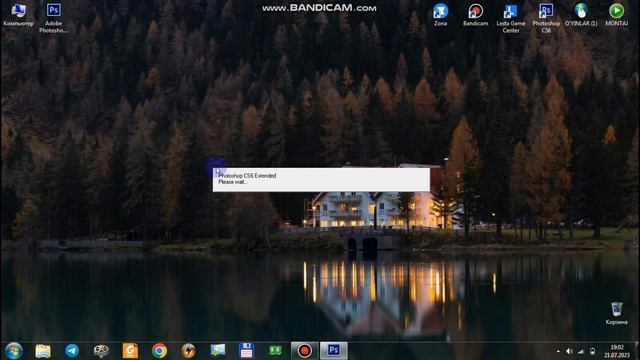Open the Компьютер desktop icon
640x360 pixels.
coord(18,15)
